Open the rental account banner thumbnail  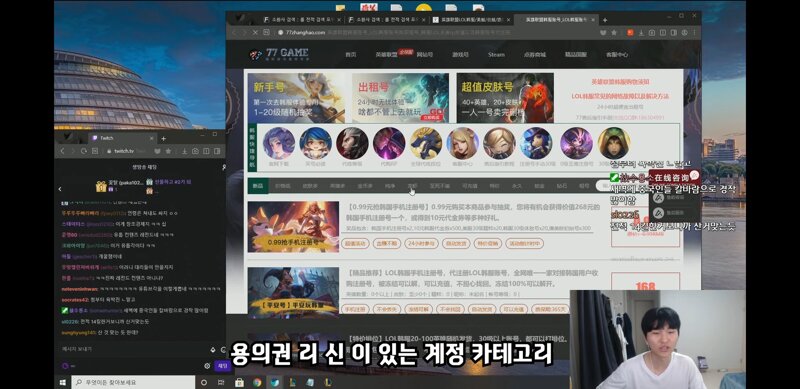click(400, 98)
